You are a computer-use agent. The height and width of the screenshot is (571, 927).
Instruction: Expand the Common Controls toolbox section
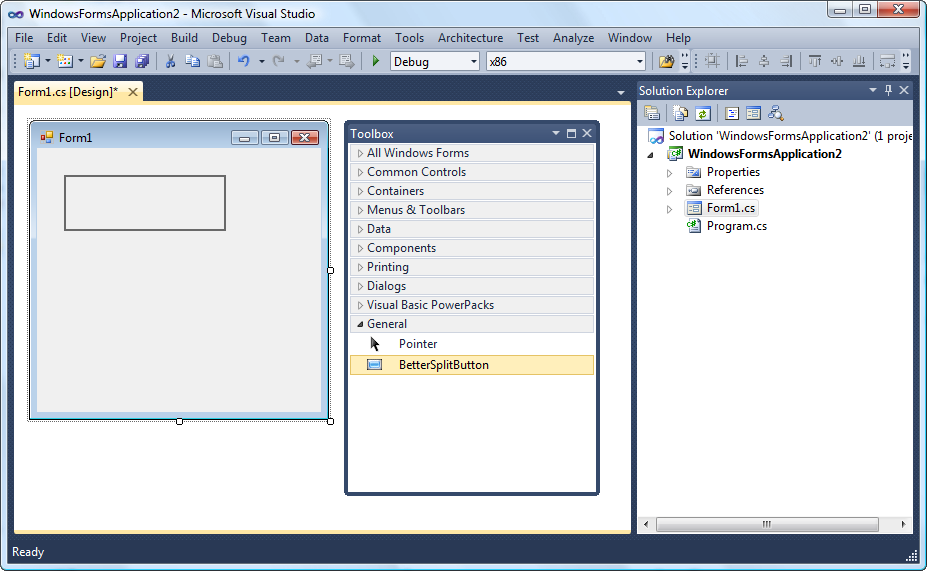tap(416, 172)
